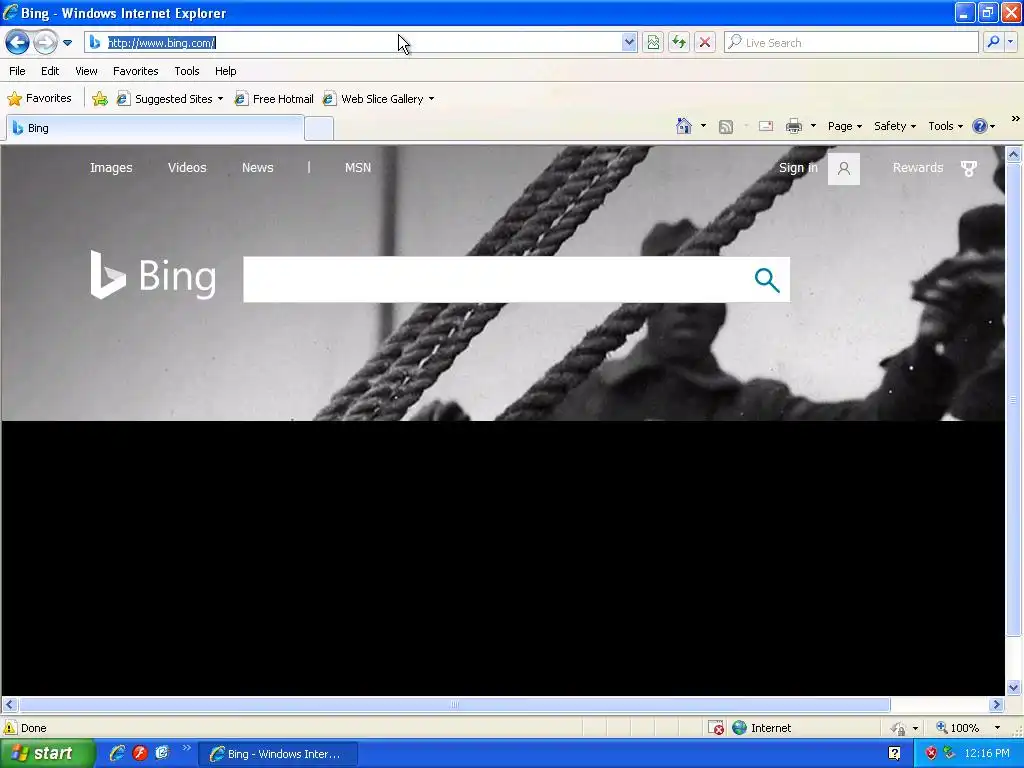The width and height of the screenshot is (1024, 768).
Task: Toggle Compatibility View icon
Action: (653, 42)
